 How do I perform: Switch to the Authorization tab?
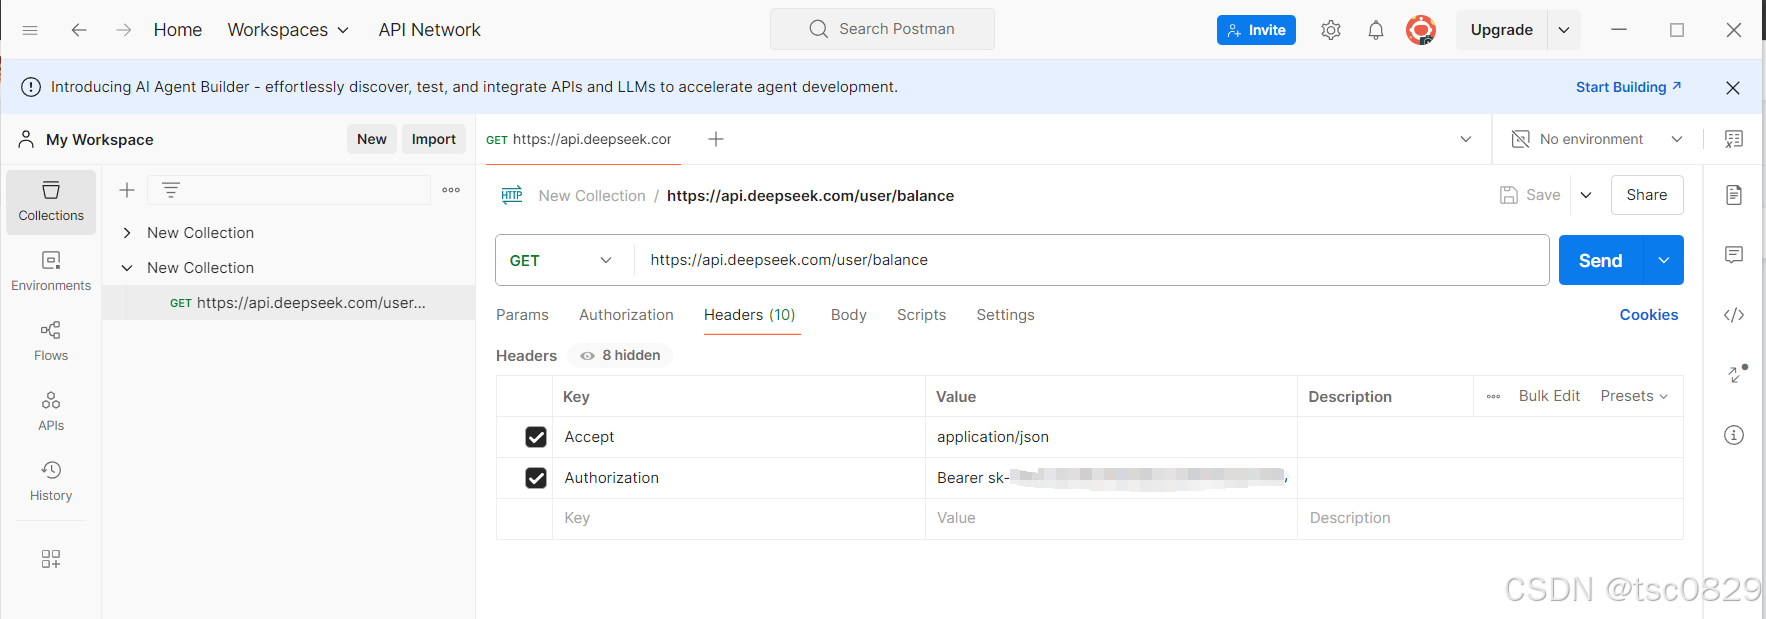click(x=626, y=315)
